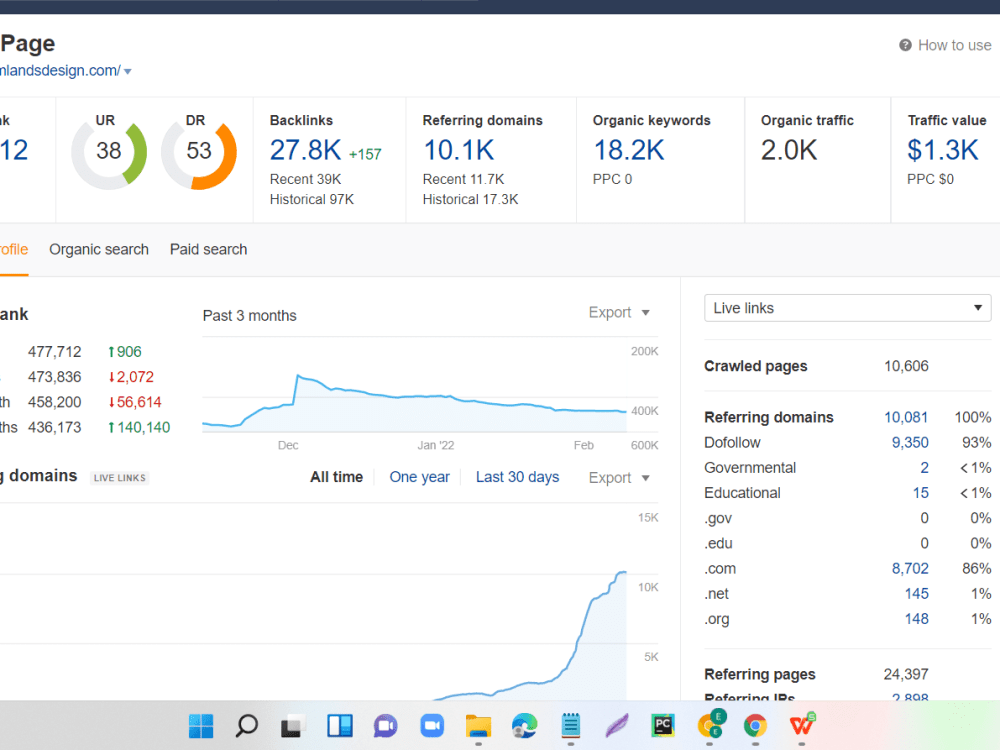Click the LIVE LINKS badge
The height and width of the screenshot is (750, 1000).
(120, 478)
